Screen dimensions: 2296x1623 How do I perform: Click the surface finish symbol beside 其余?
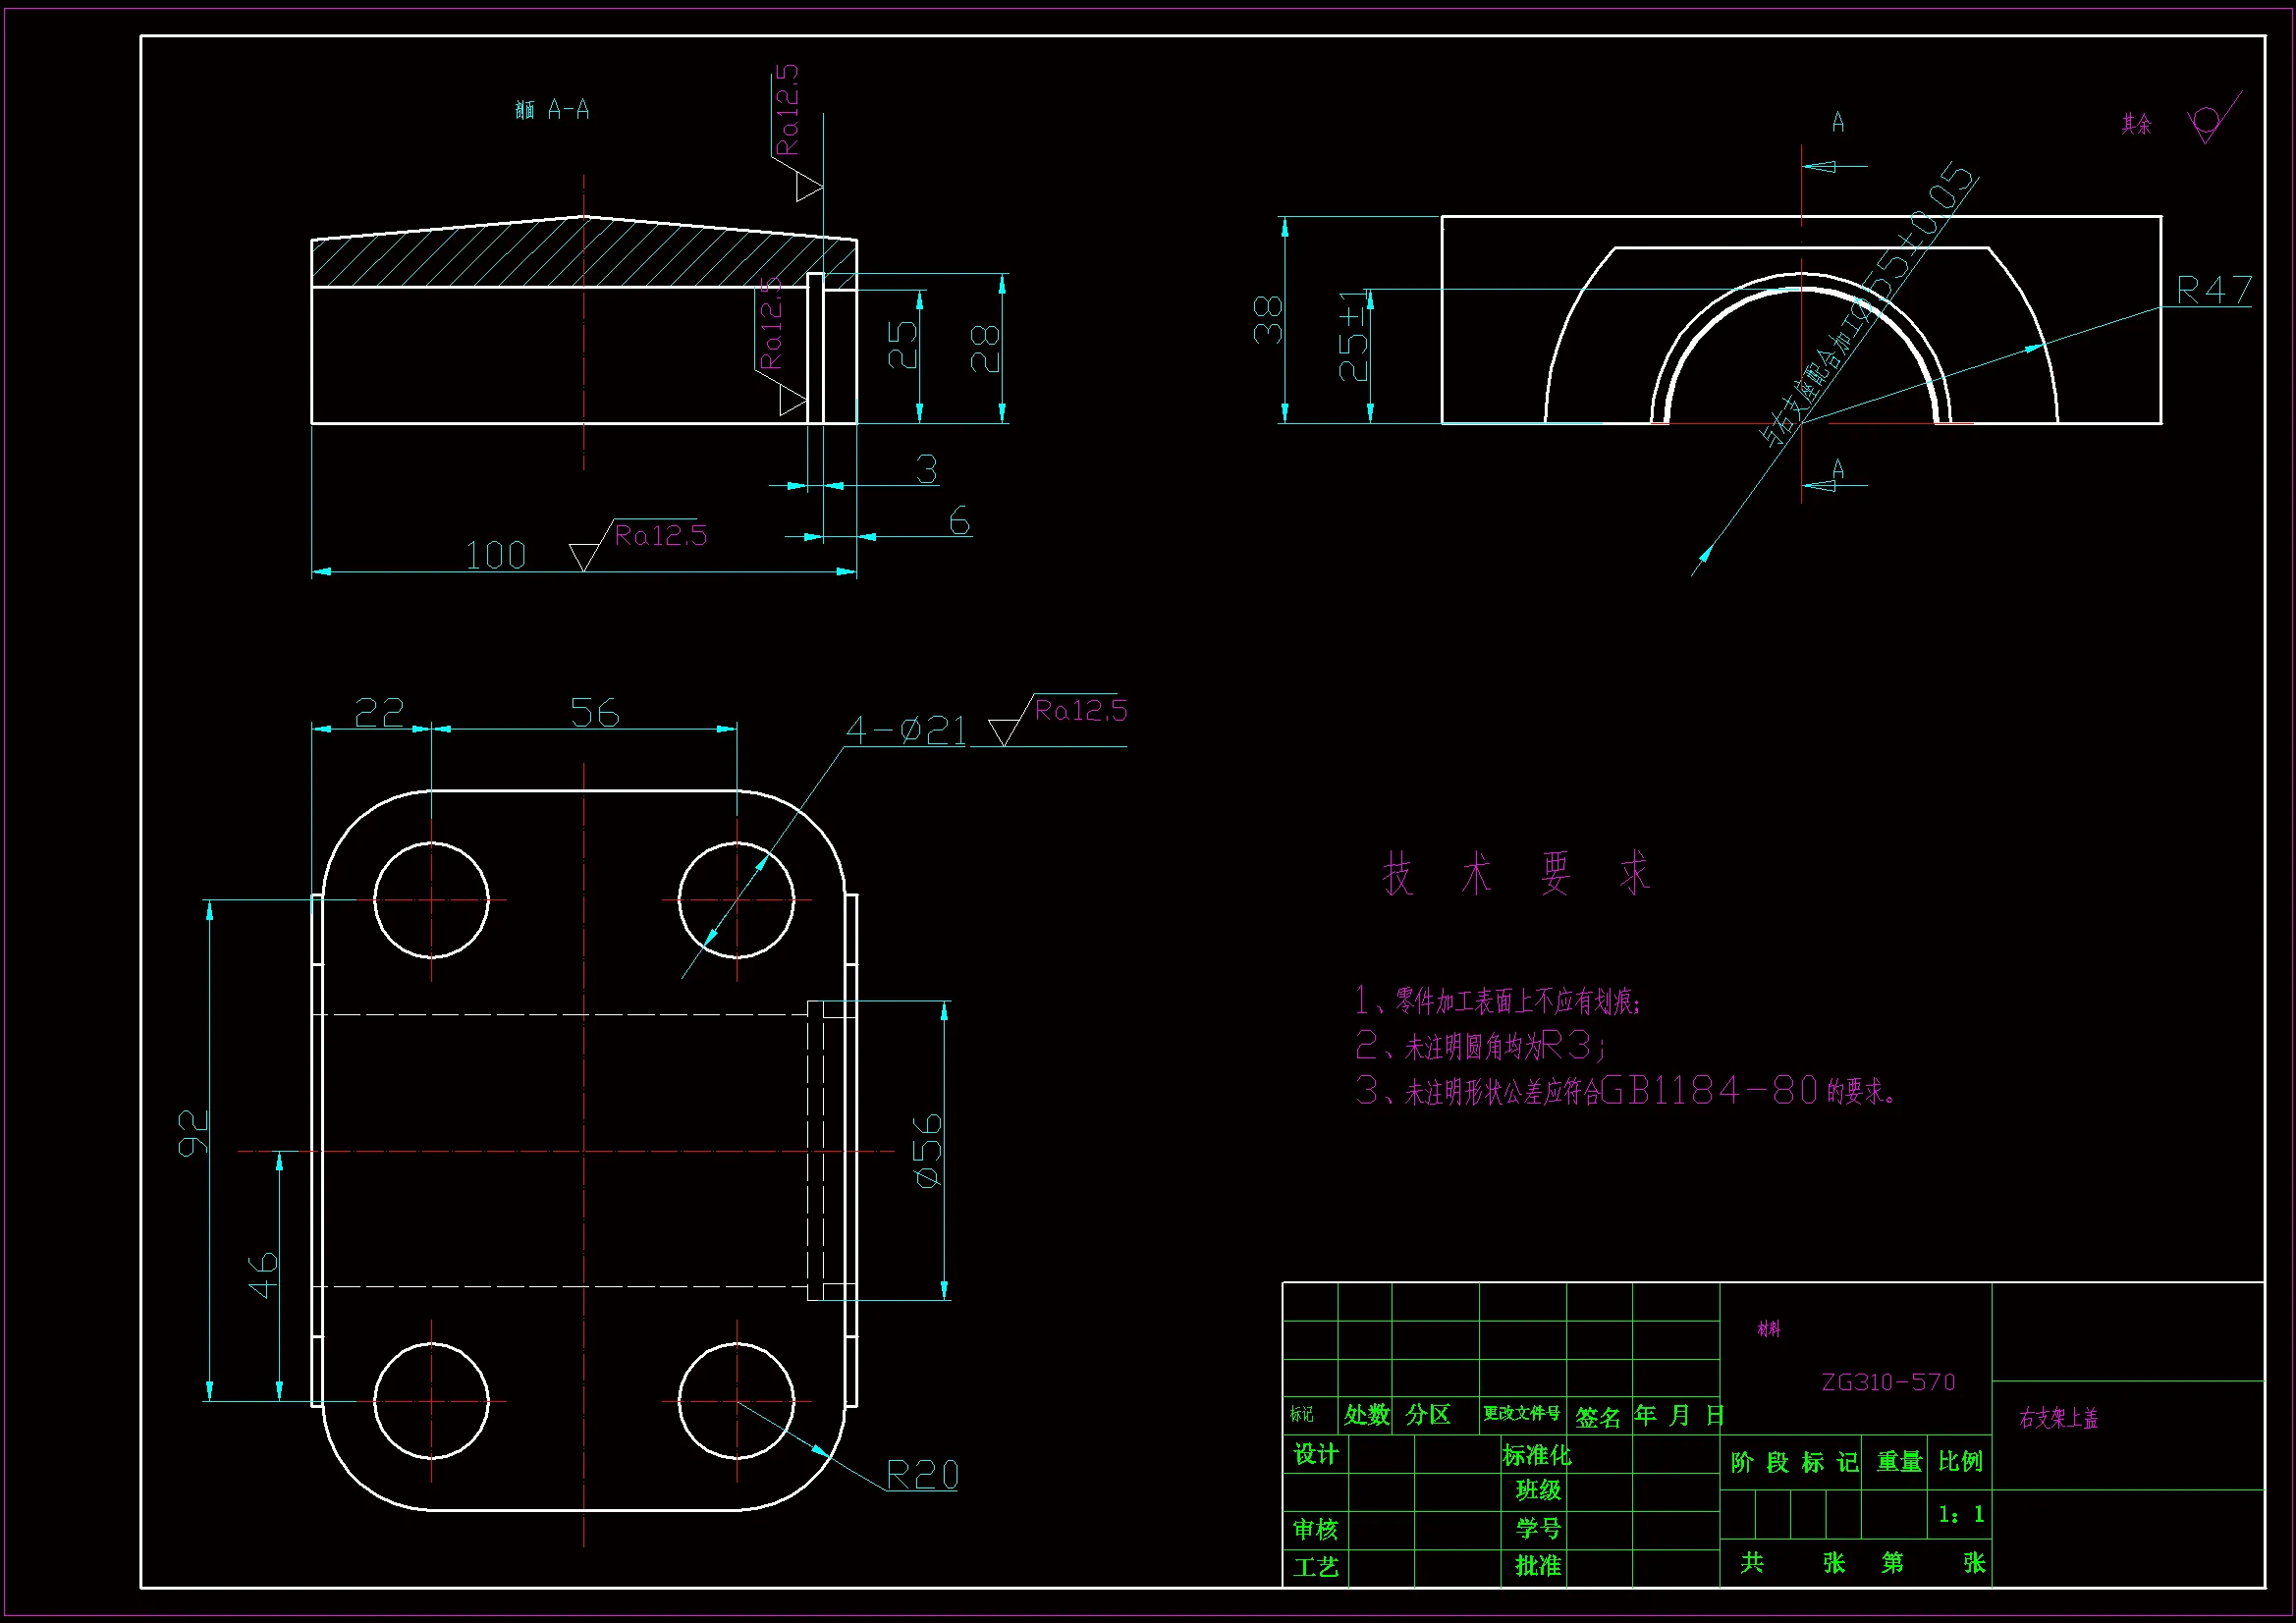click(x=2207, y=123)
